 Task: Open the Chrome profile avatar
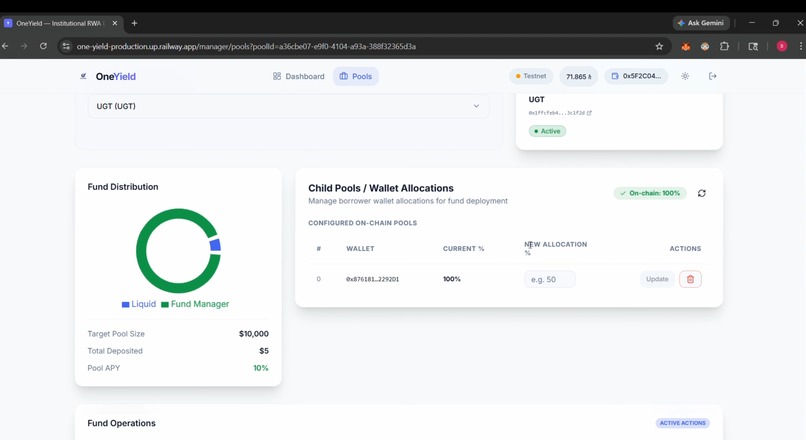pos(782,46)
